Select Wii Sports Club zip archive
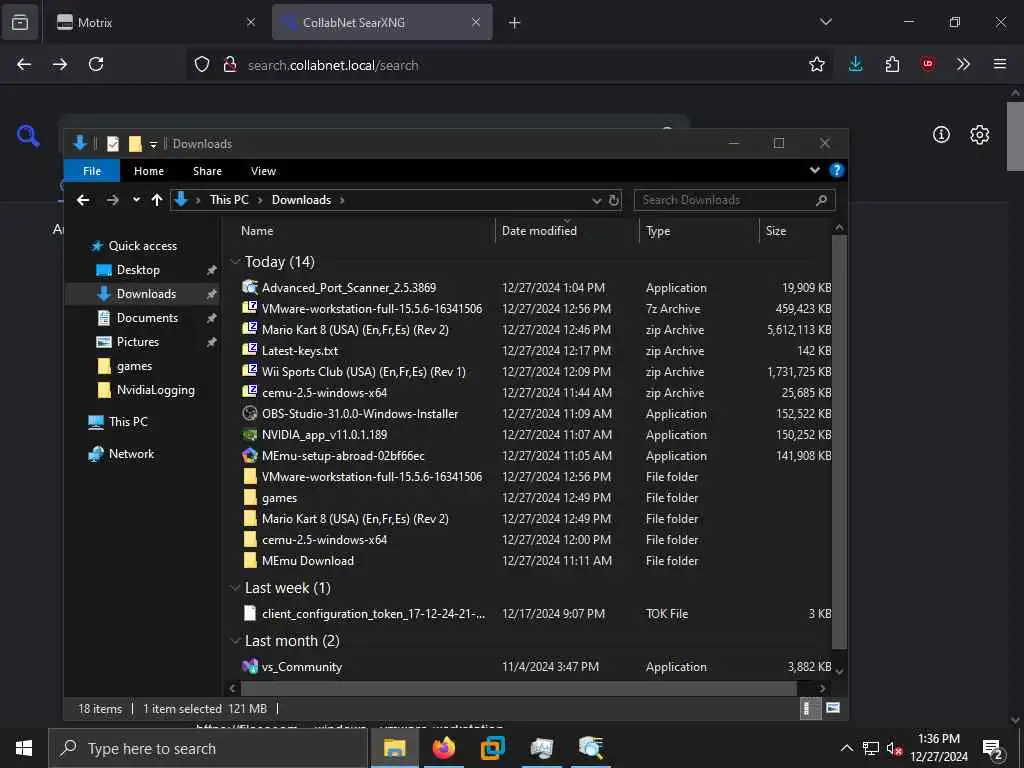The width and height of the screenshot is (1024, 768). coord(536,372)
